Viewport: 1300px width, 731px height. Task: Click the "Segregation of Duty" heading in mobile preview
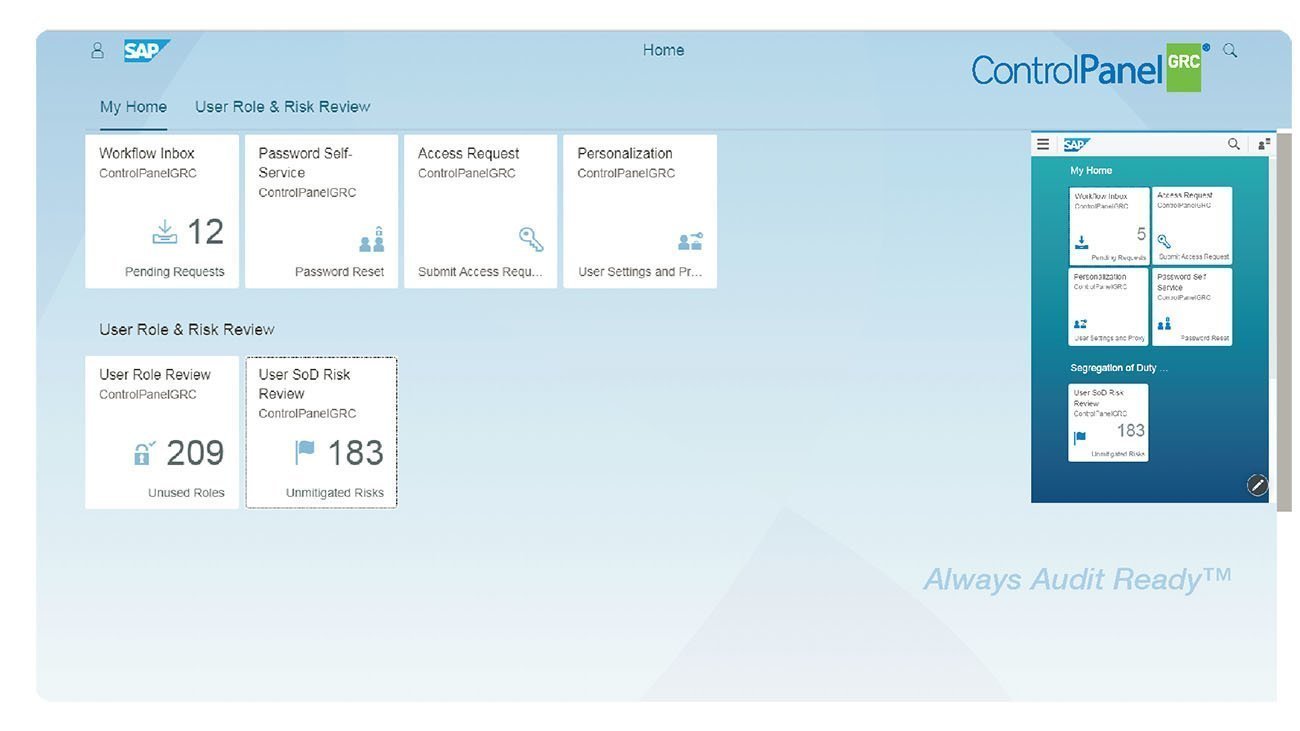point(1119,368)
